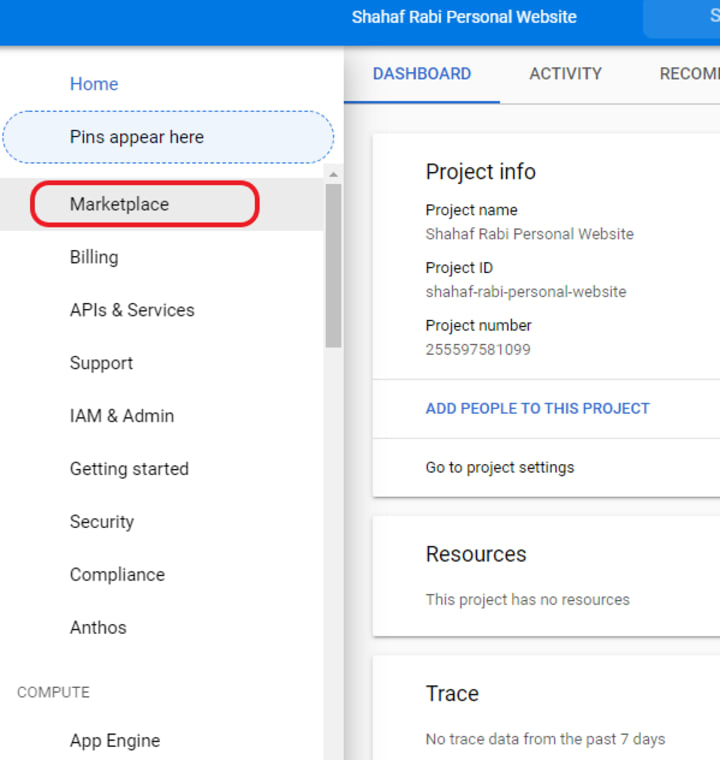Select Security from the navigation menu

pos(102,521)
